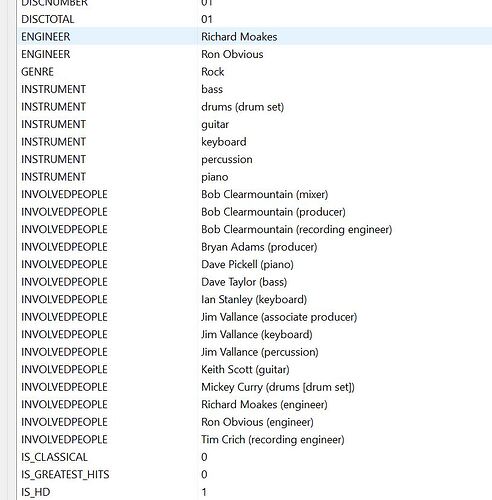Select the IS_CLASSICAL field name
The width and height of the screenshot is (492, 500).
[x=54, y=457]
